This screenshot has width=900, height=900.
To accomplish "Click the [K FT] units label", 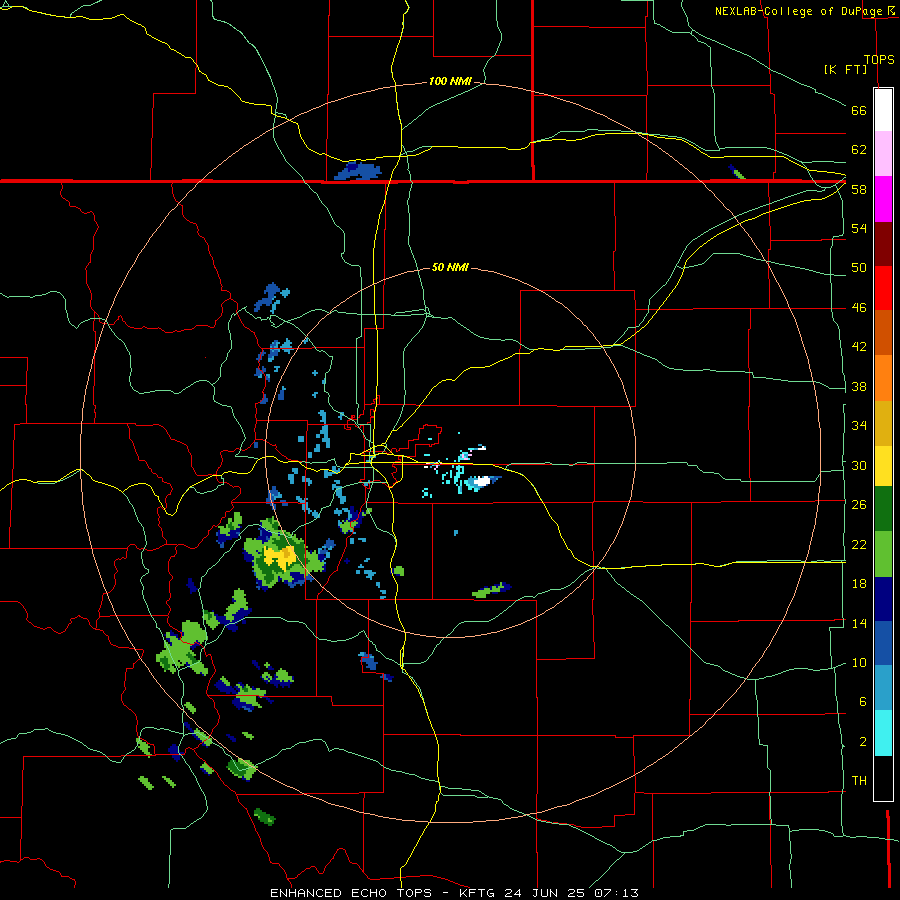I will pos(845,69).
